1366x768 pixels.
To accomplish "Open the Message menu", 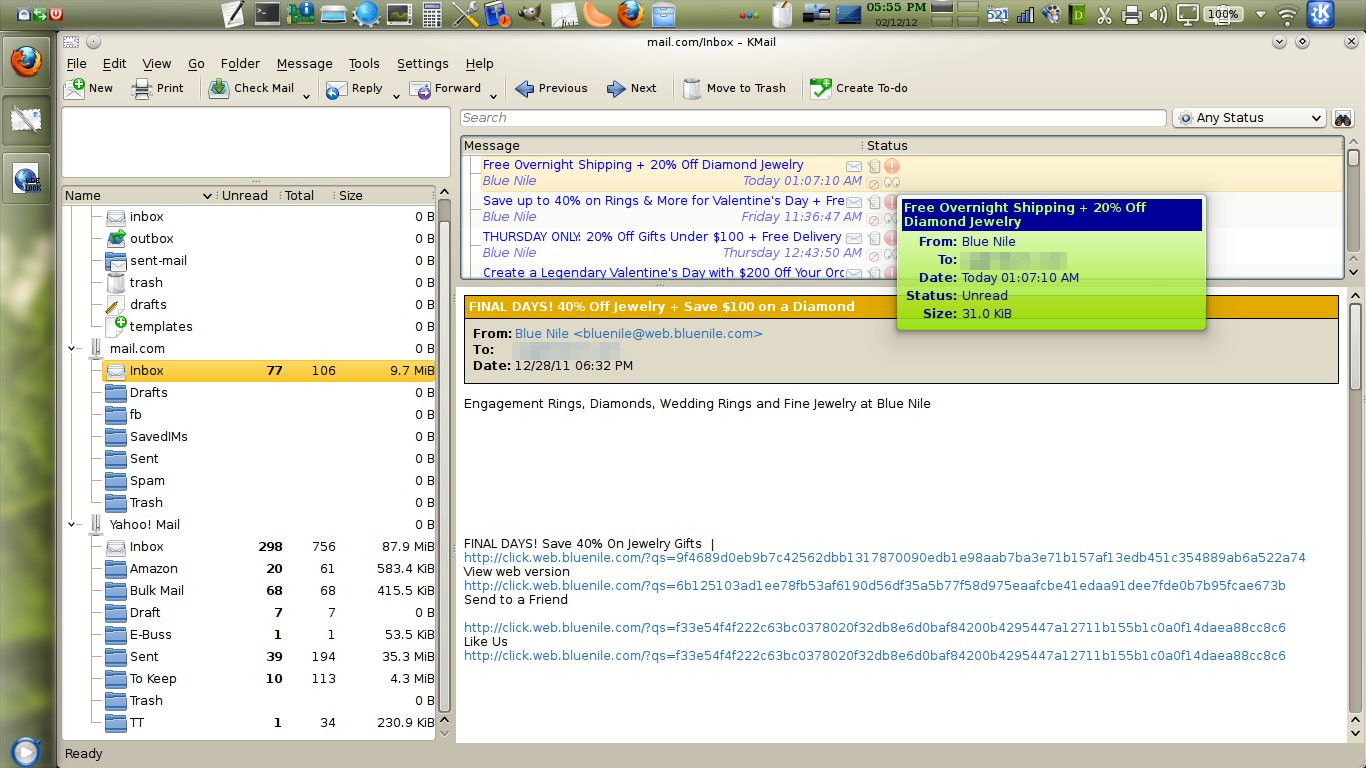I will point(304,63).
